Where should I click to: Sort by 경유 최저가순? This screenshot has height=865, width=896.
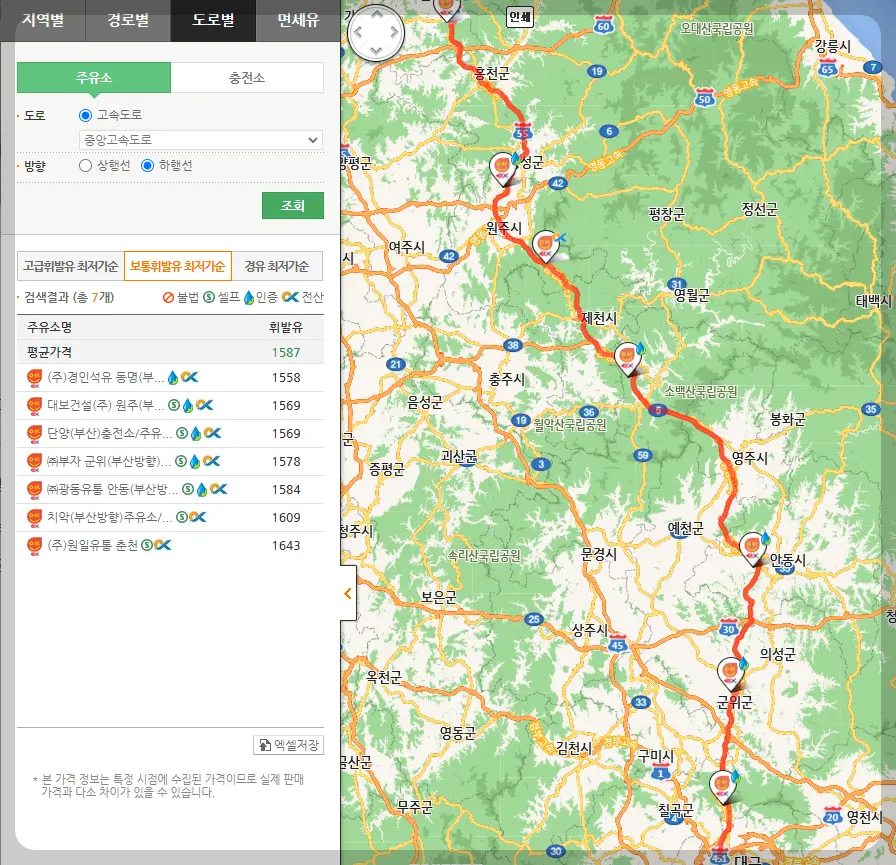(277, 266)
